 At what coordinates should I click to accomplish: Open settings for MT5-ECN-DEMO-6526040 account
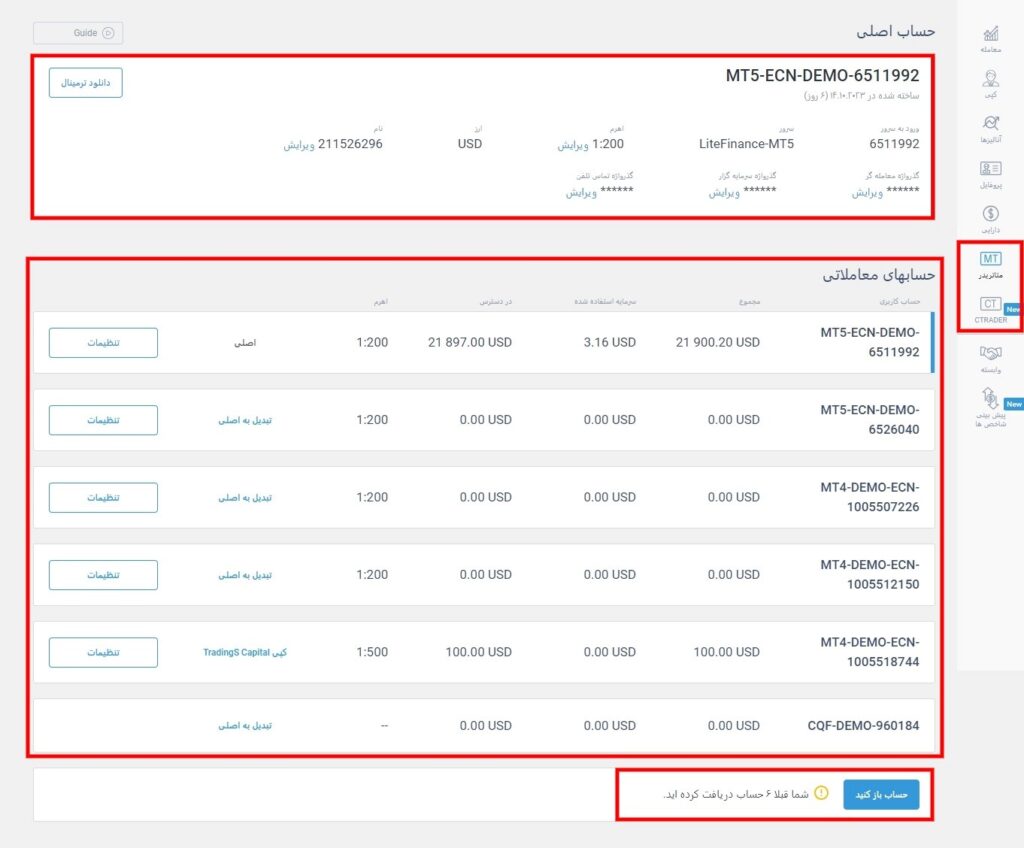(x=103, y=420)
